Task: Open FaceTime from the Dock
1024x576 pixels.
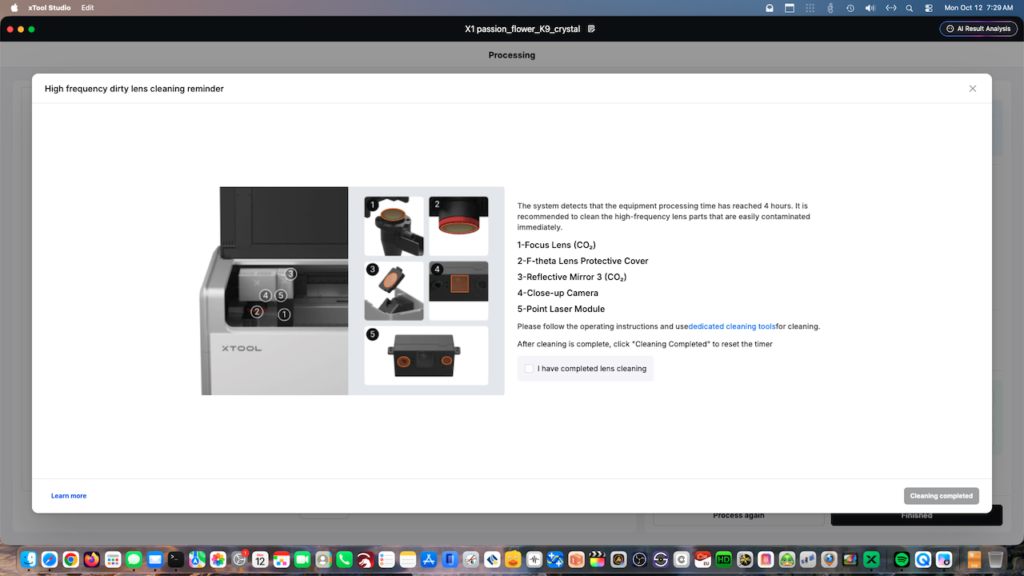Action: point(302,560)
